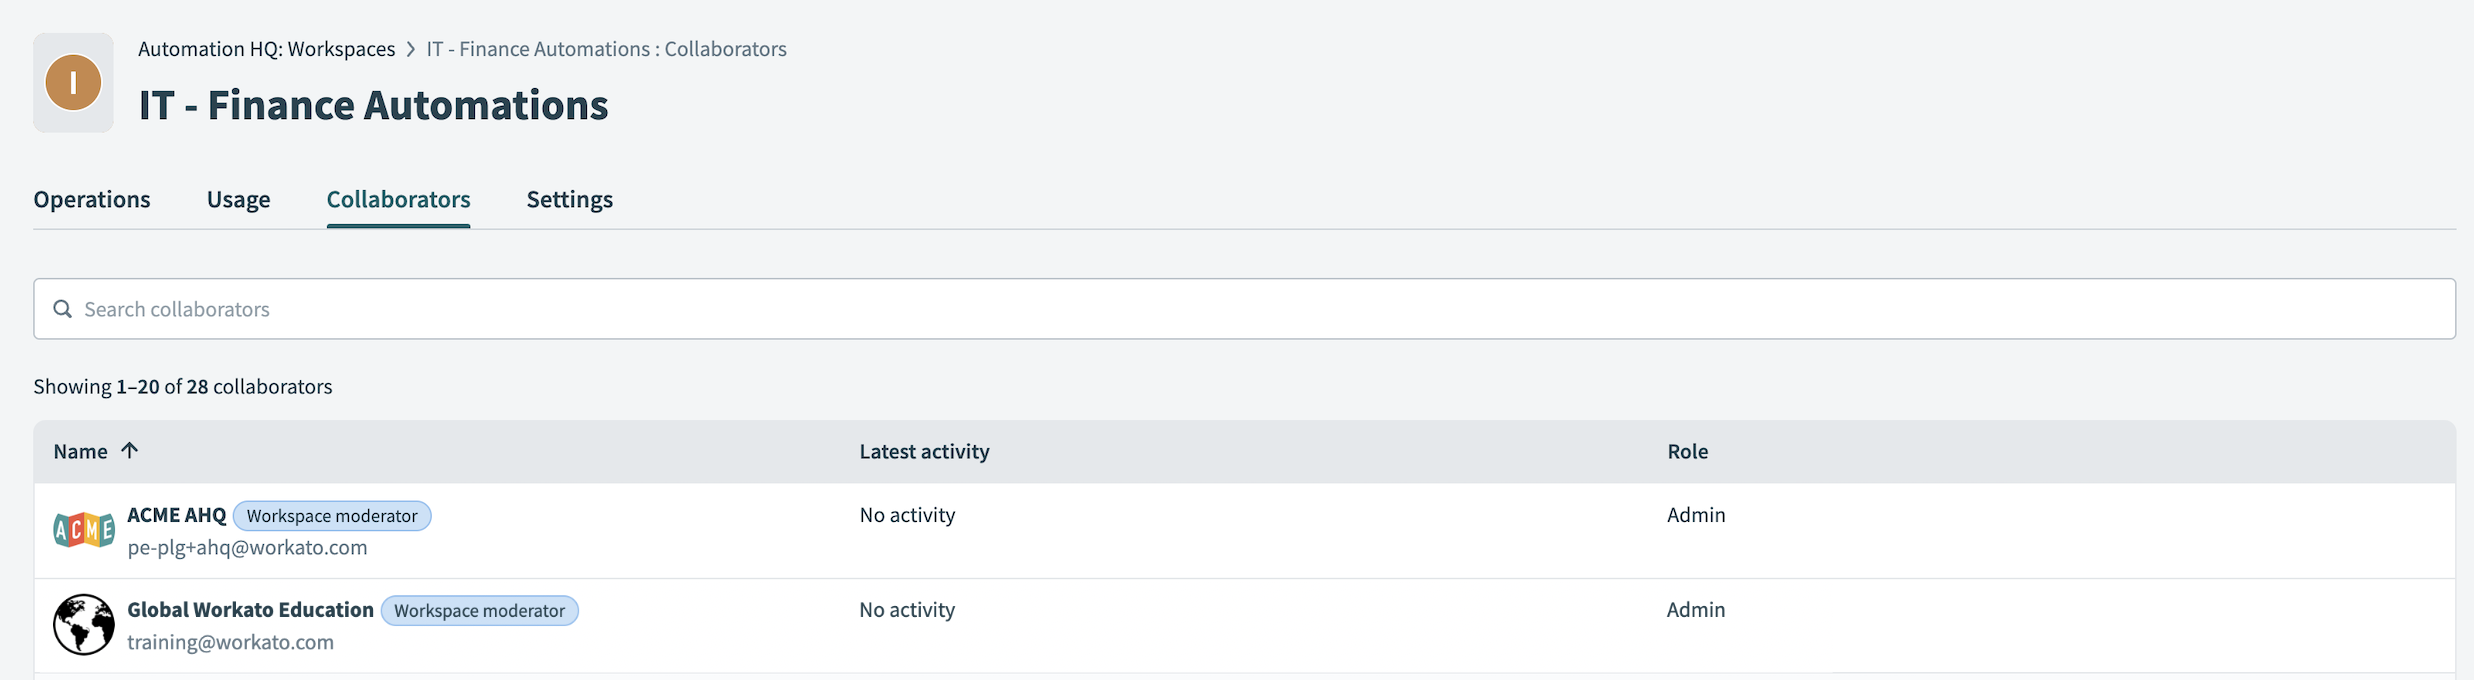The width and height of the screenshot is (2474, 680).
Task: Click the ACME AHQ logo avatar
Action: (x=84, y=530)
